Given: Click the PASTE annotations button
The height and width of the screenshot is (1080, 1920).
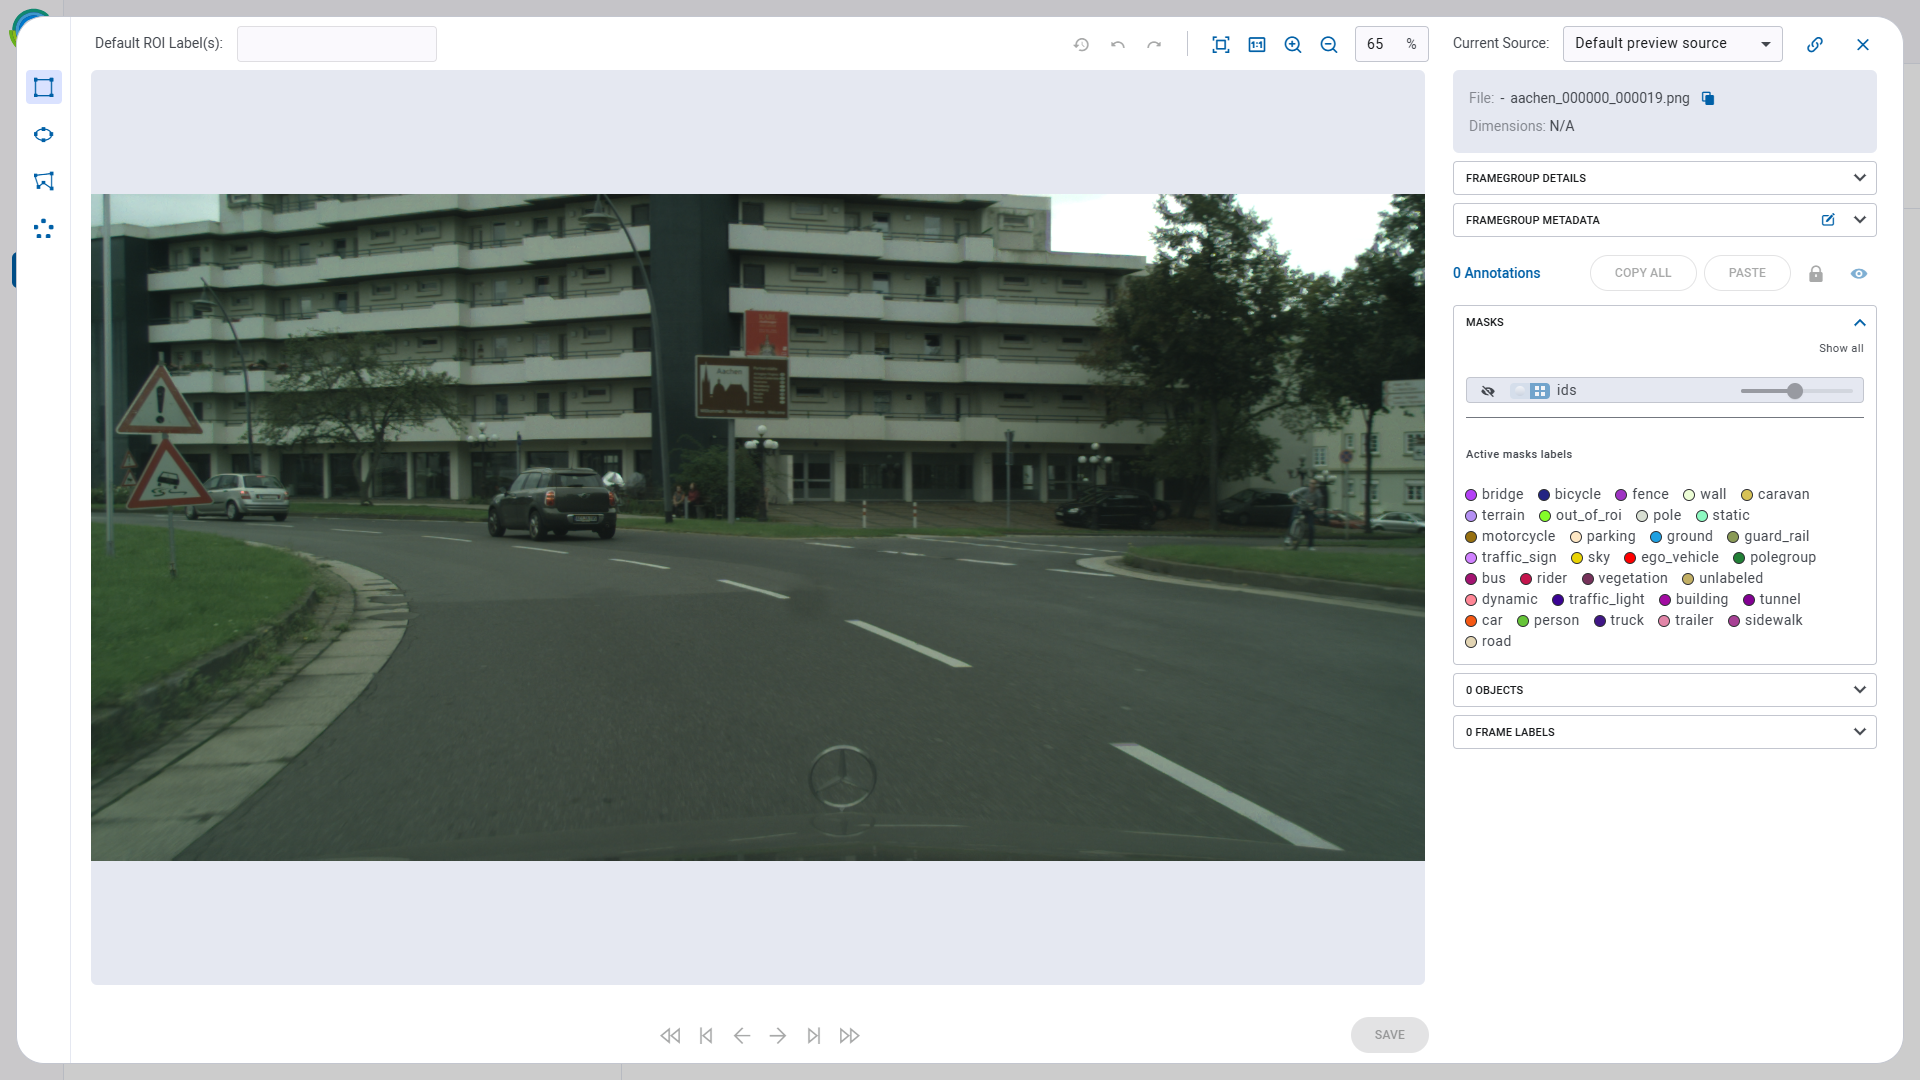Looking at the screenshot, I should (x=1746, y=273).
